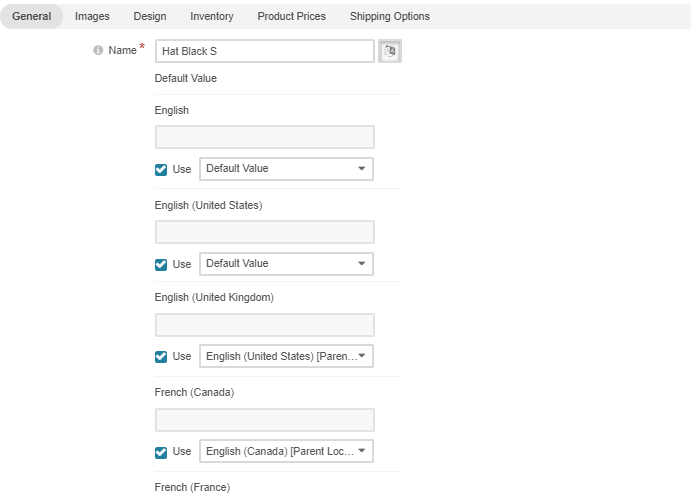The height and width of the screenshot is (499, 691).
Task: Open French (Canada) parent locale dropdown
Action: coord(286,451)
